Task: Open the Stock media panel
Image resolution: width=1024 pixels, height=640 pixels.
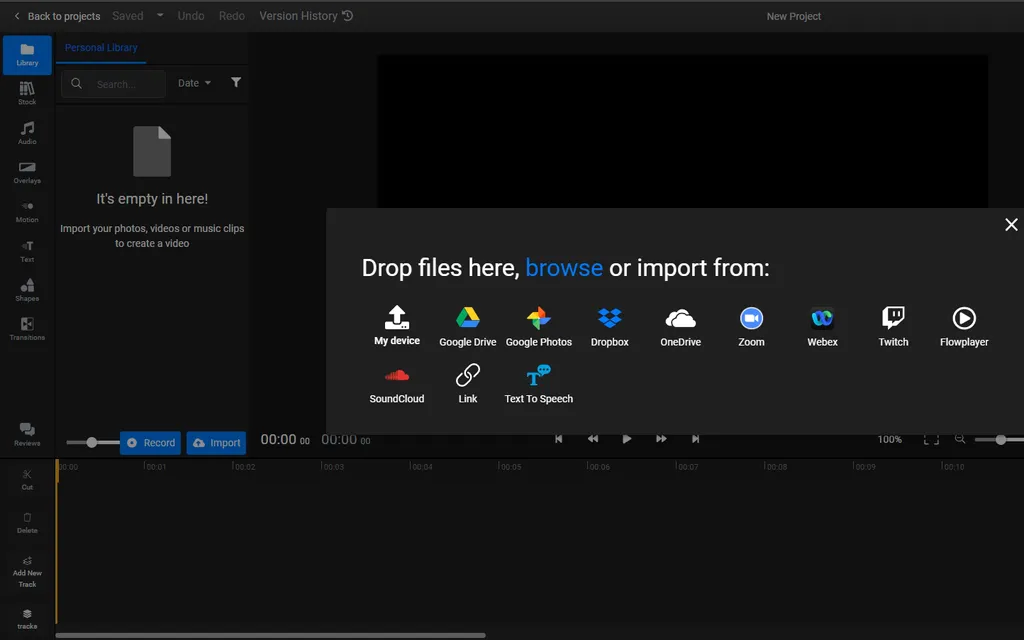Action: click(x=27, y=94)
